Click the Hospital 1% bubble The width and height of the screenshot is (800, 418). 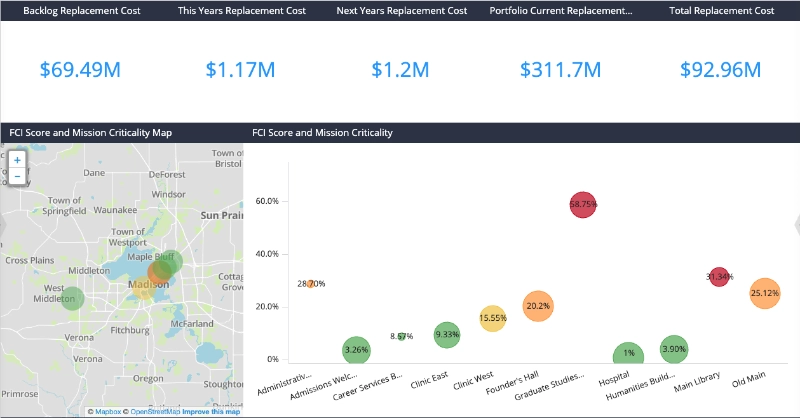[x=628, y=353]
